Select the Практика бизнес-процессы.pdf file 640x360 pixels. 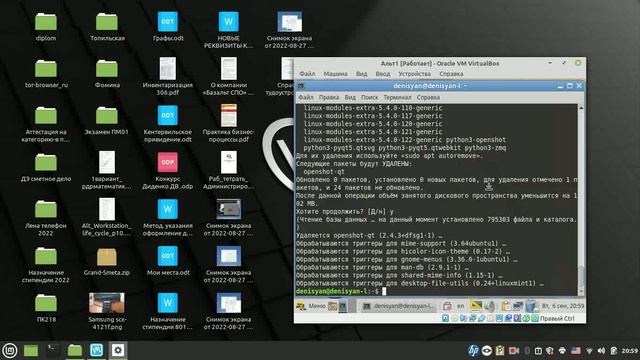229,116
